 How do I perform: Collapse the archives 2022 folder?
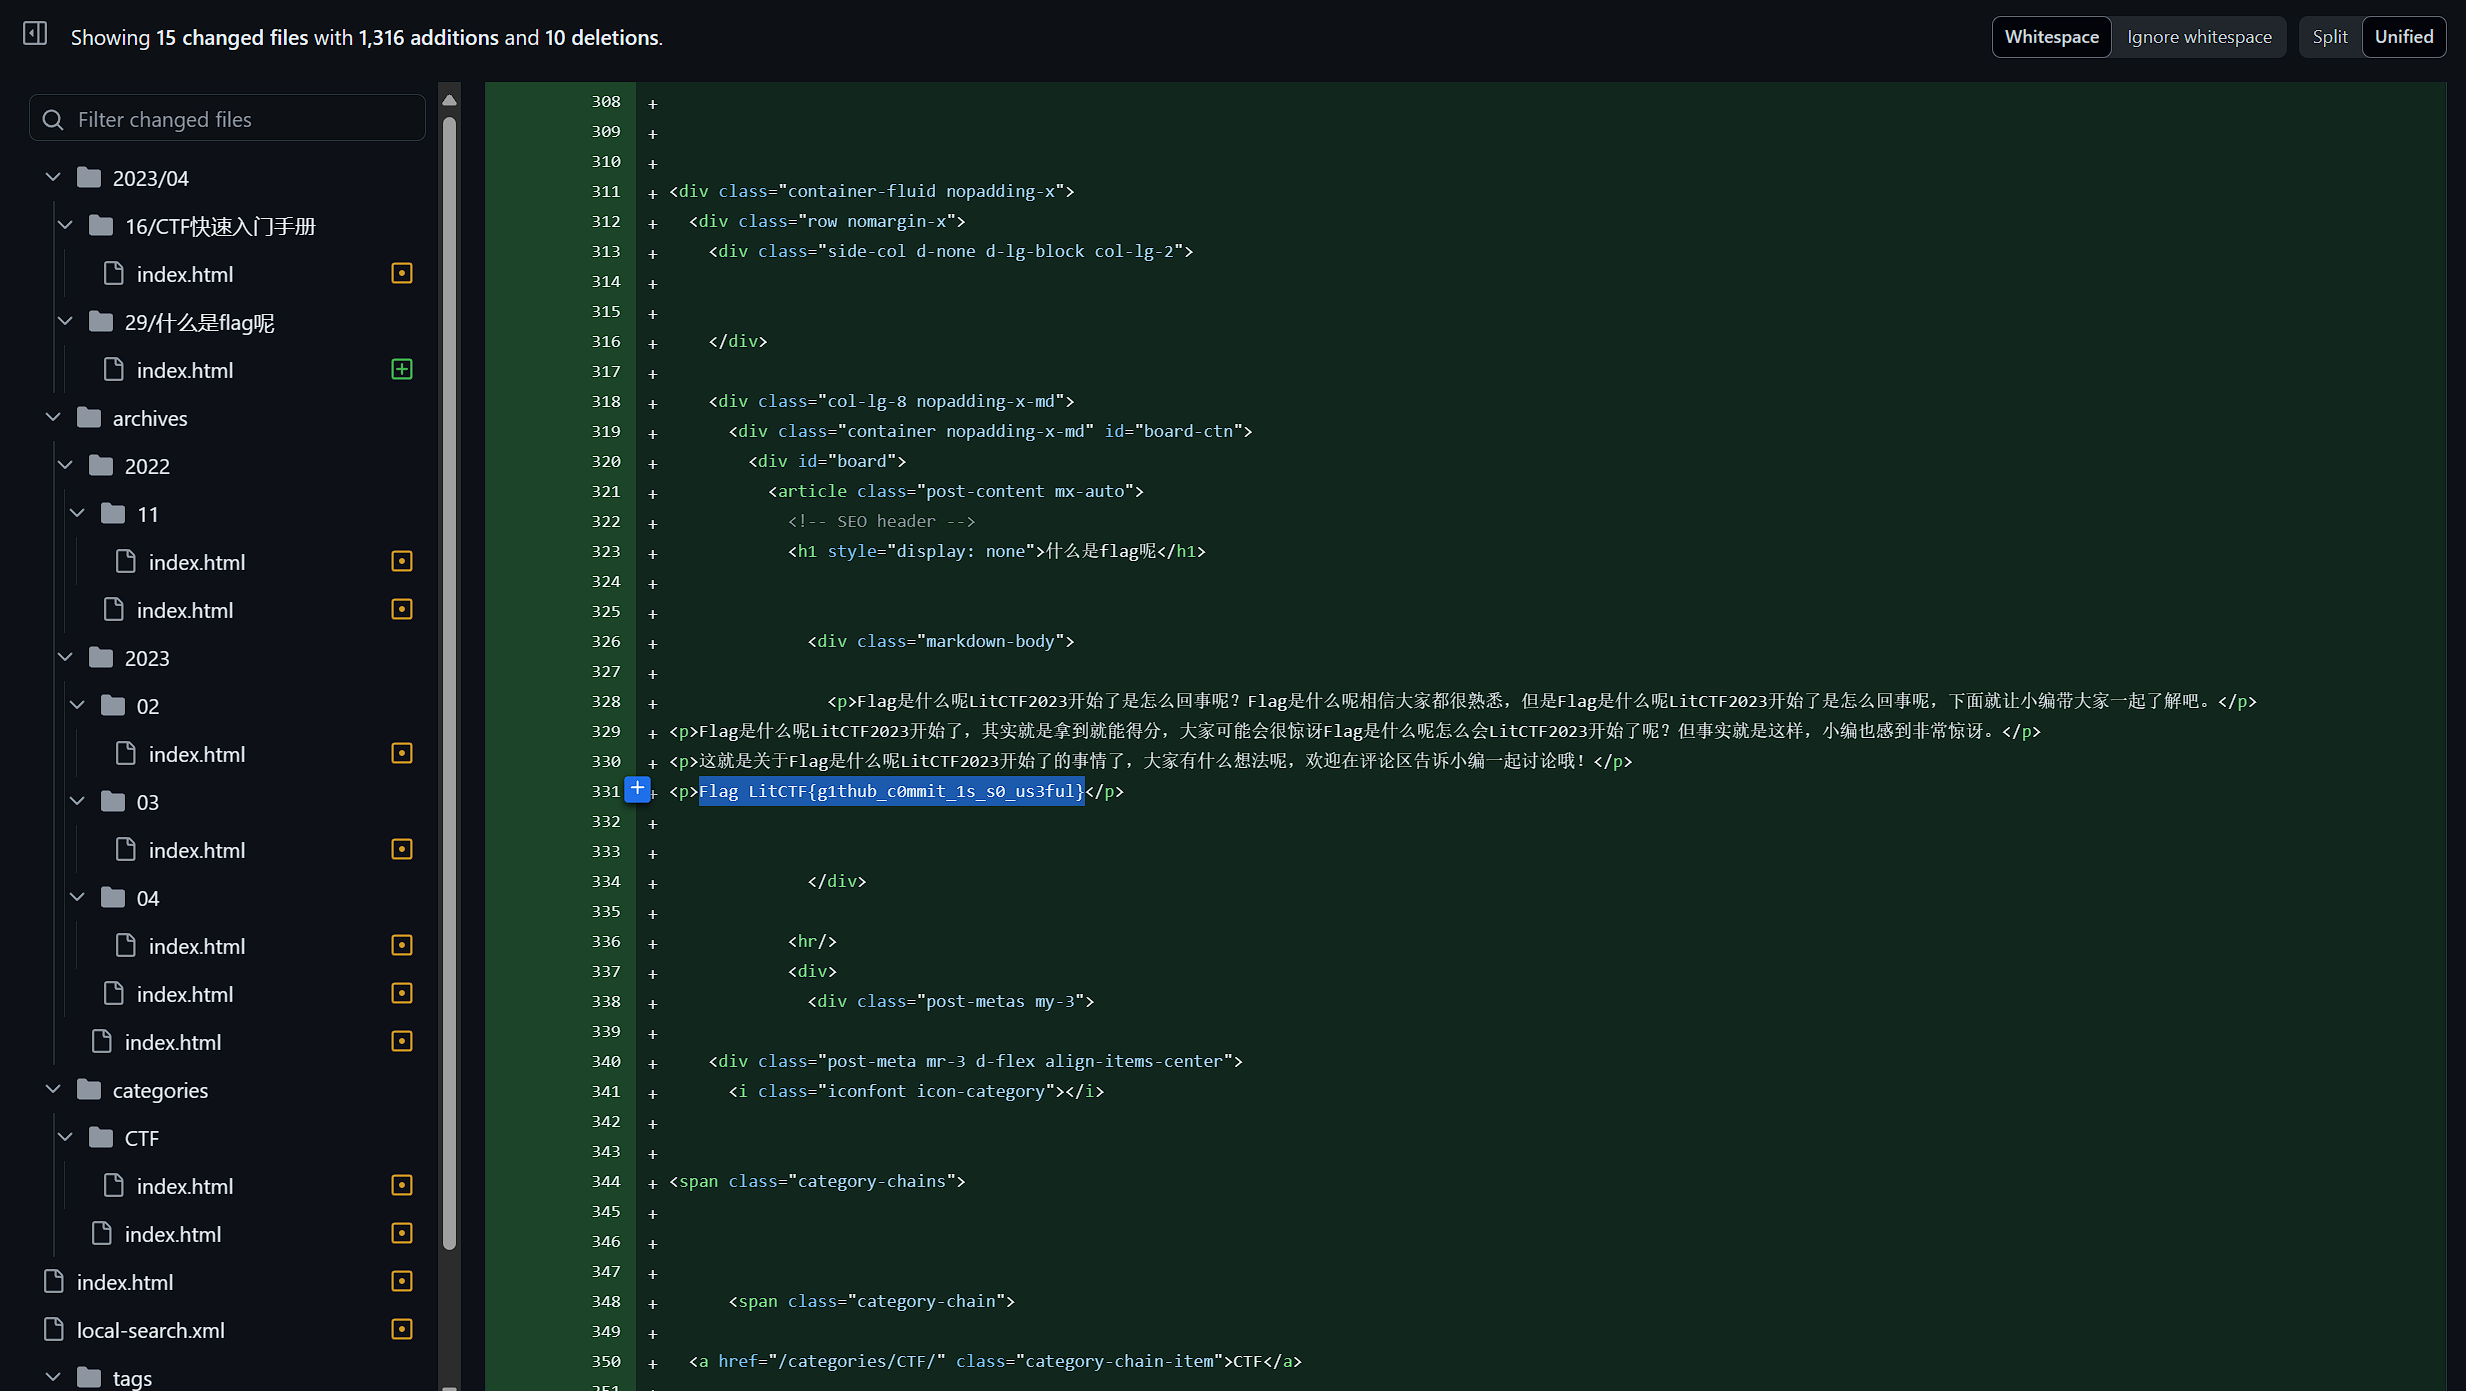[66, 466]
